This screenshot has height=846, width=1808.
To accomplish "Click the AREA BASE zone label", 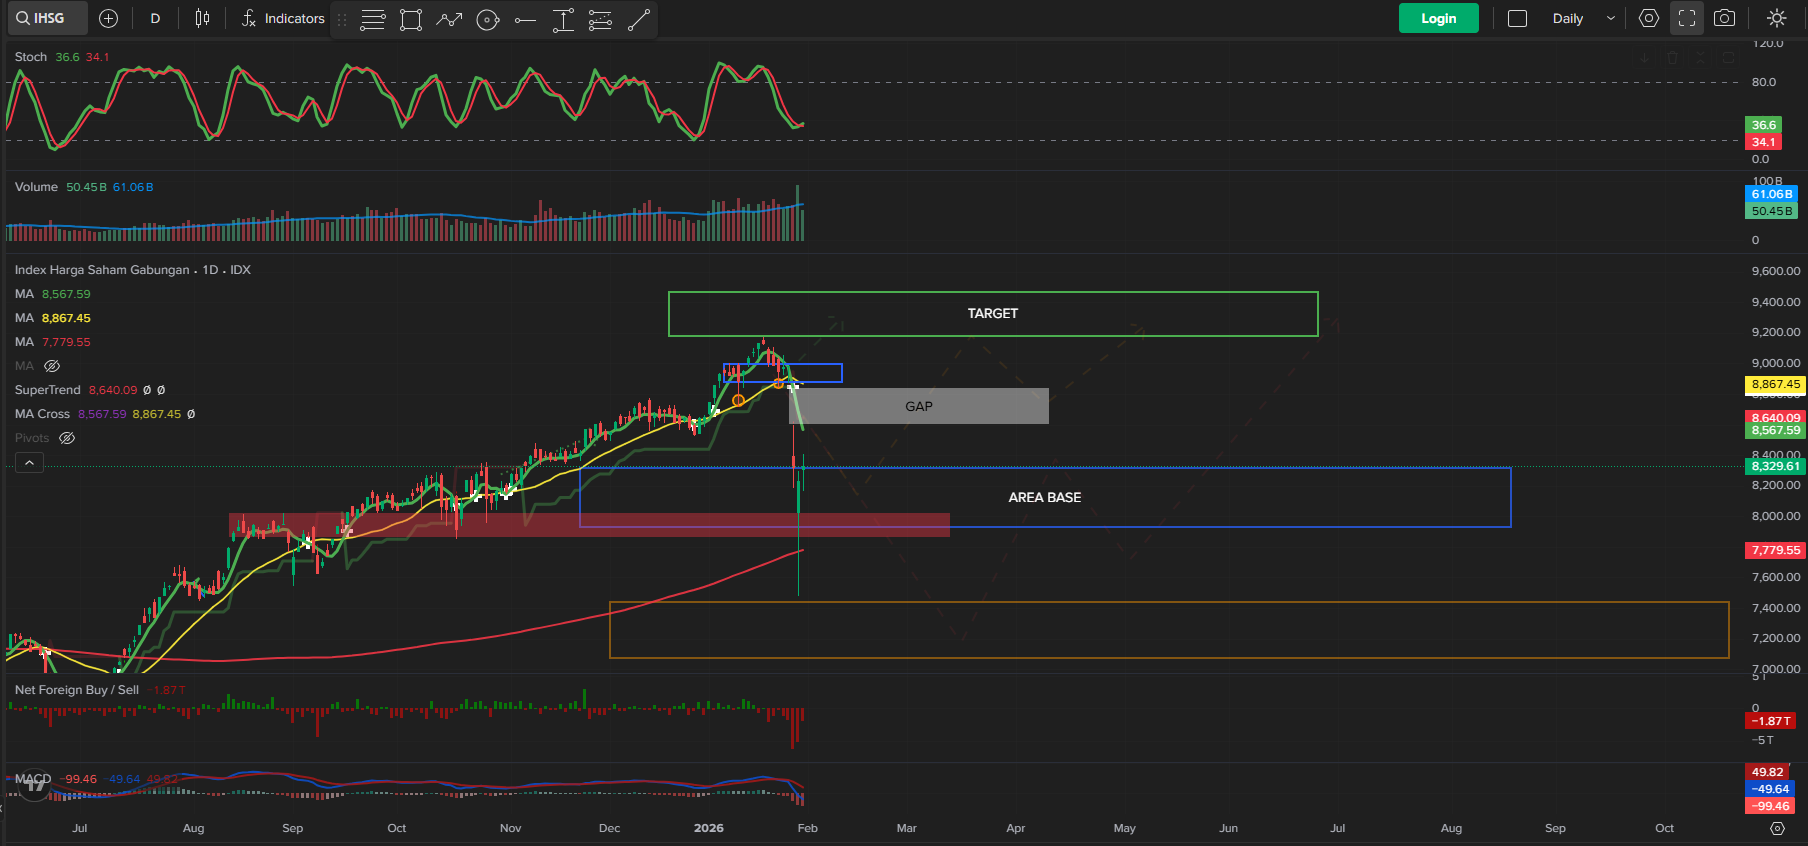I will (1045, 497).
